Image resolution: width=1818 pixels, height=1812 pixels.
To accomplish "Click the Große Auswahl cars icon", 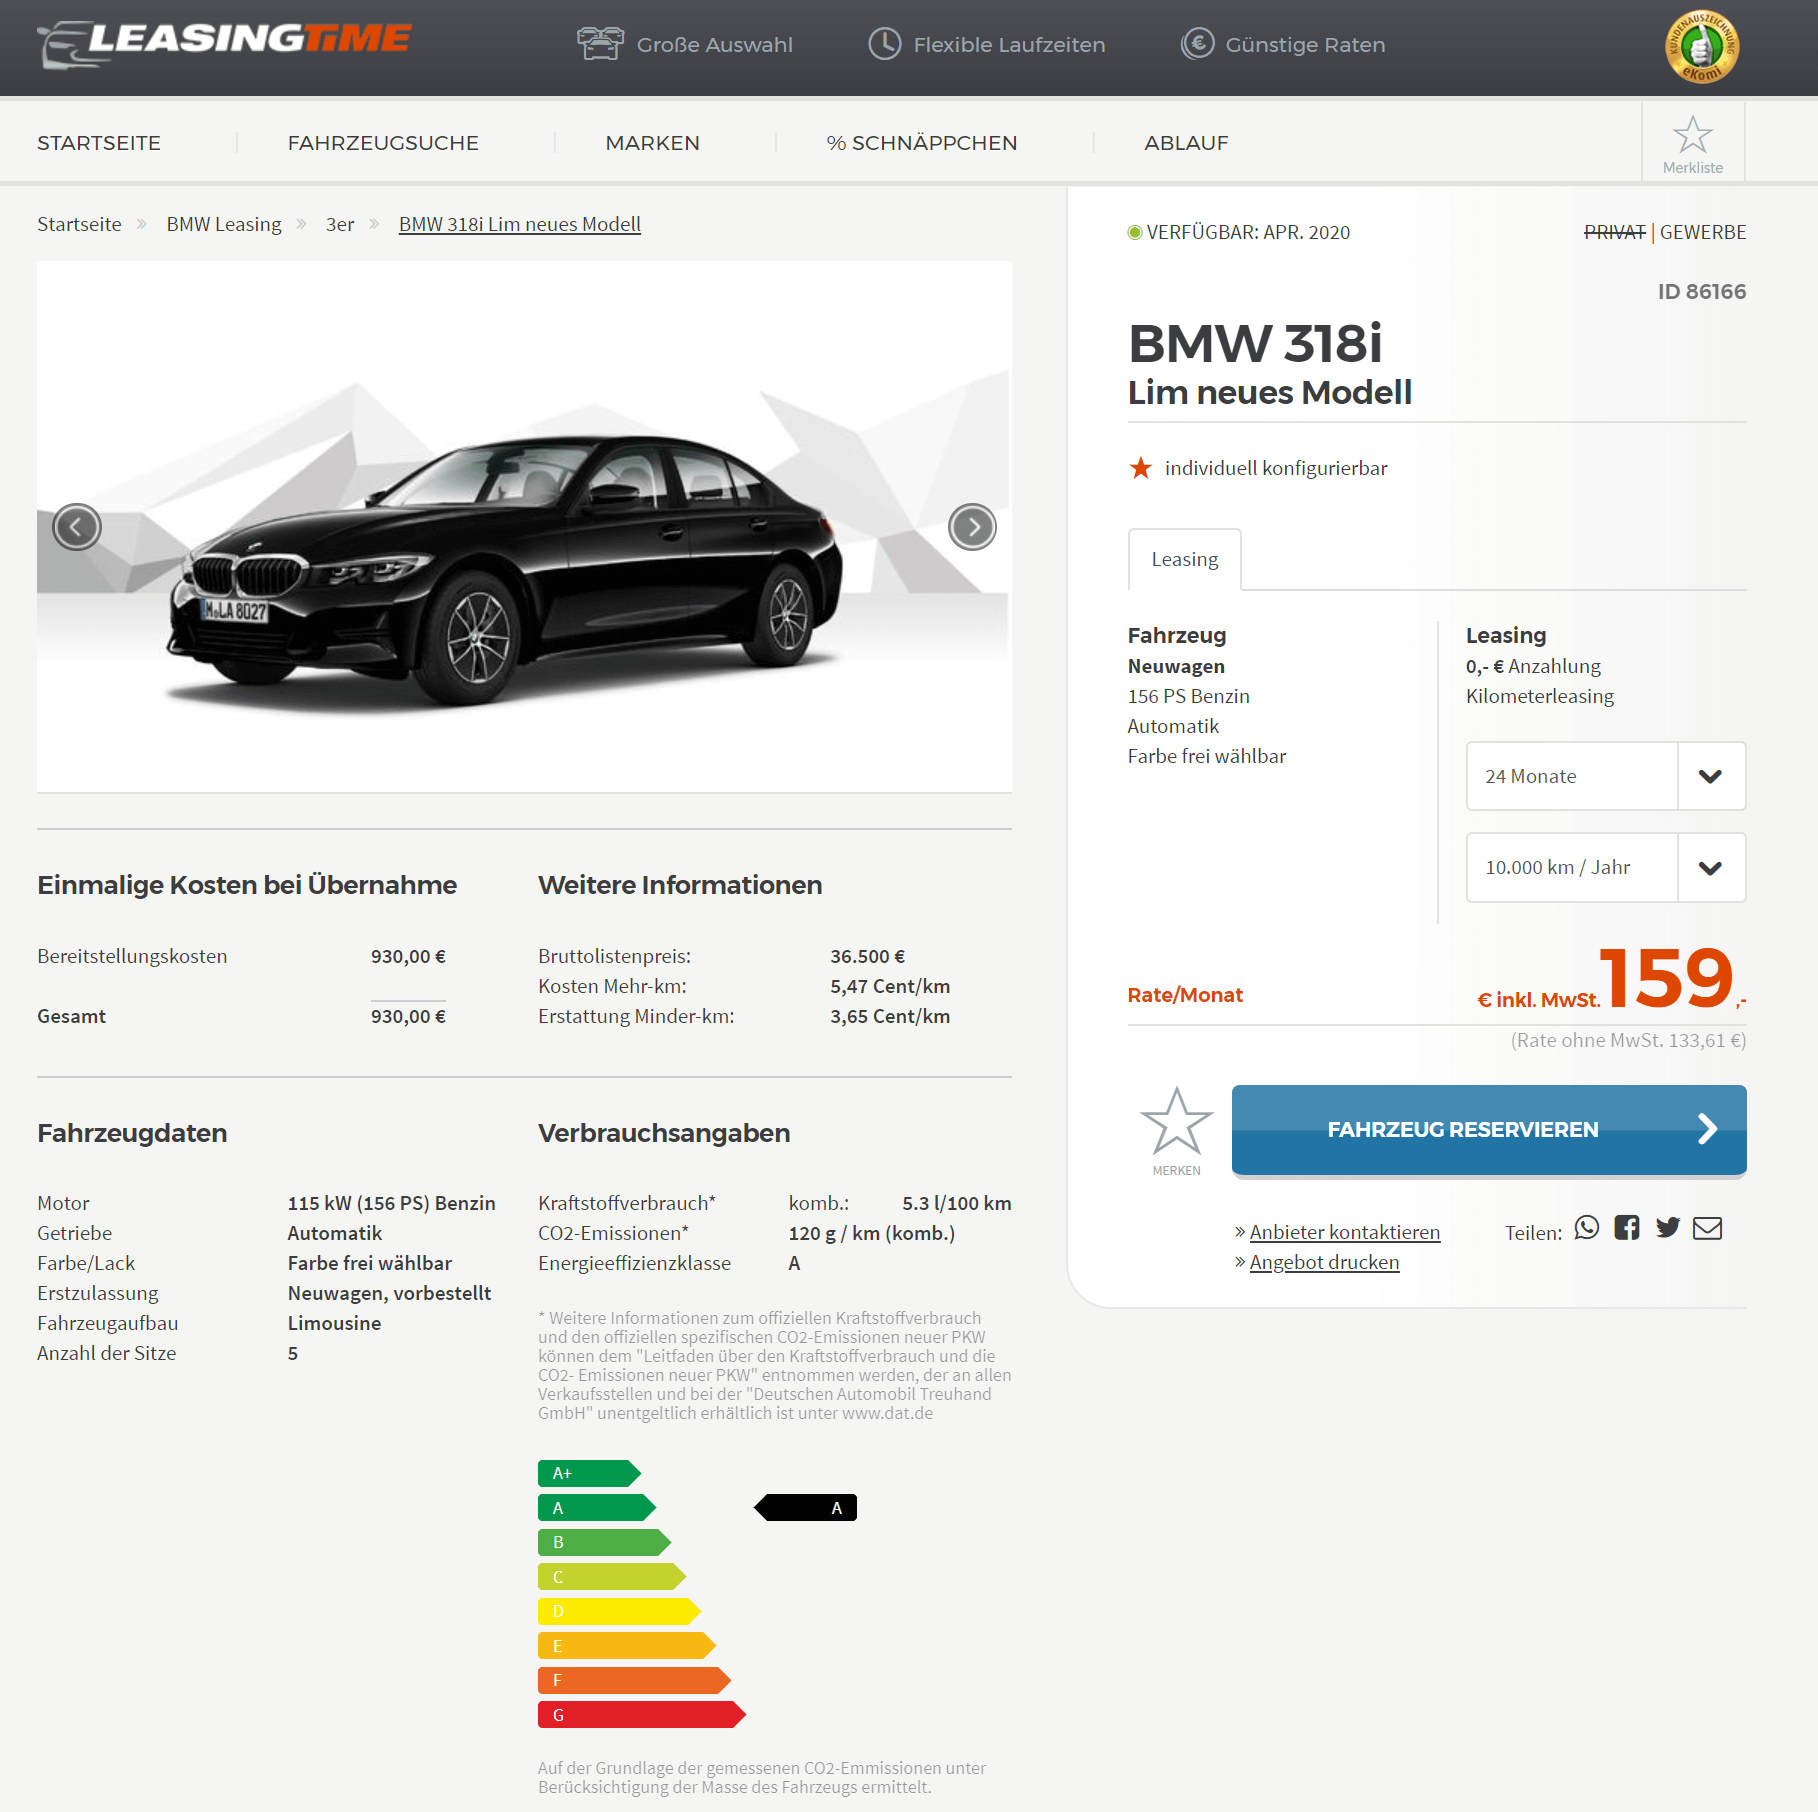I will coord(600,44).
